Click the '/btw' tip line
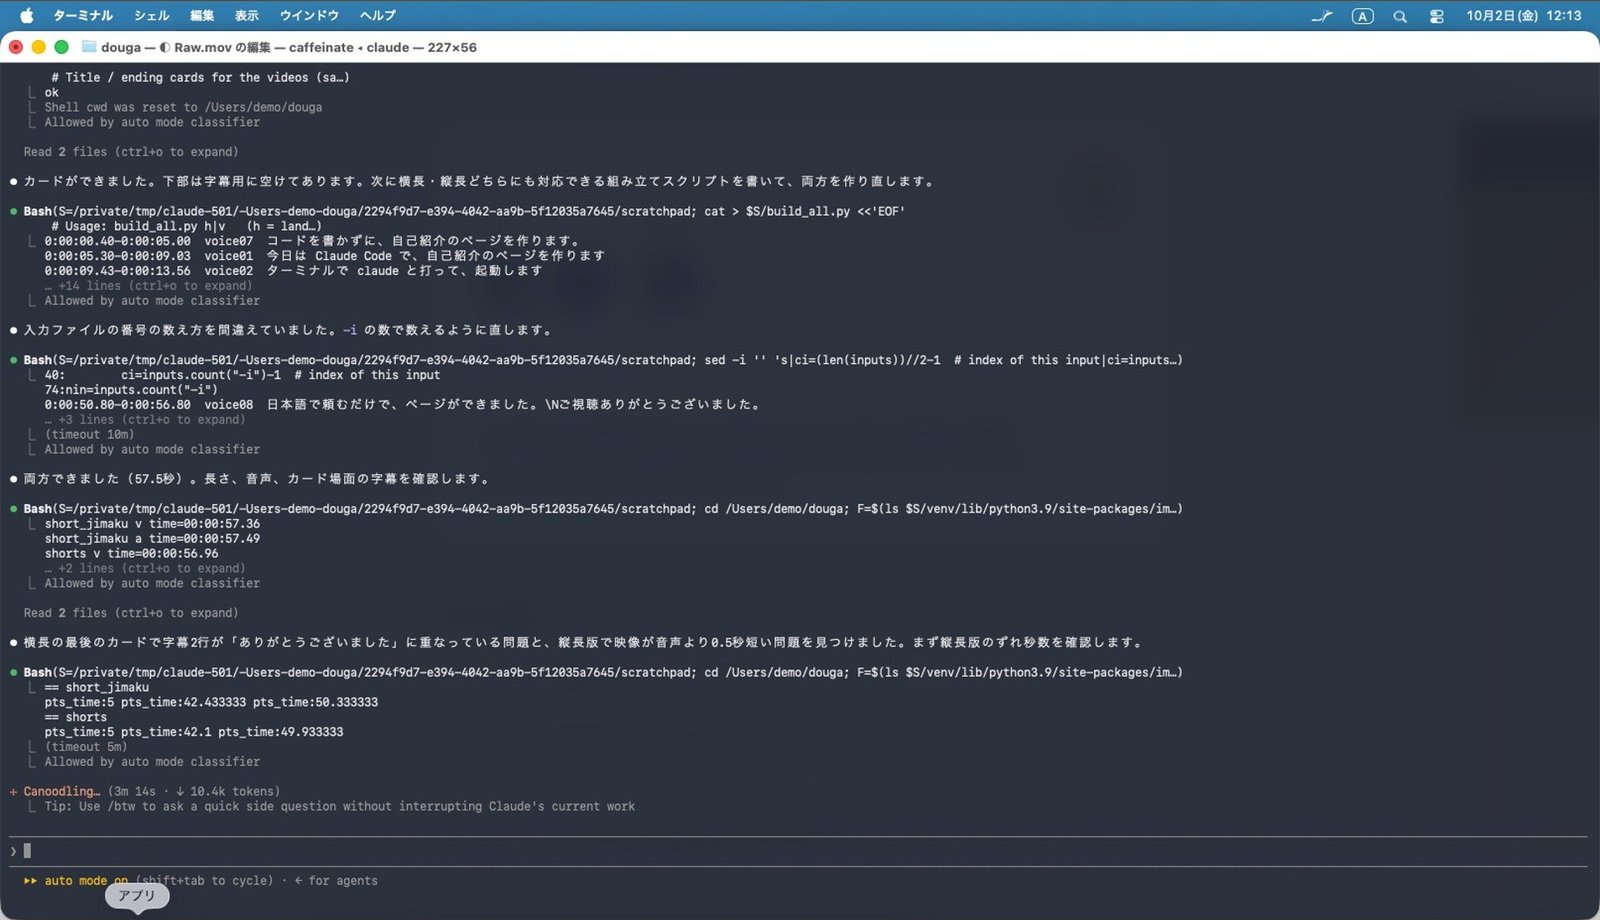The image size is (1600, 920). (340, 807)
